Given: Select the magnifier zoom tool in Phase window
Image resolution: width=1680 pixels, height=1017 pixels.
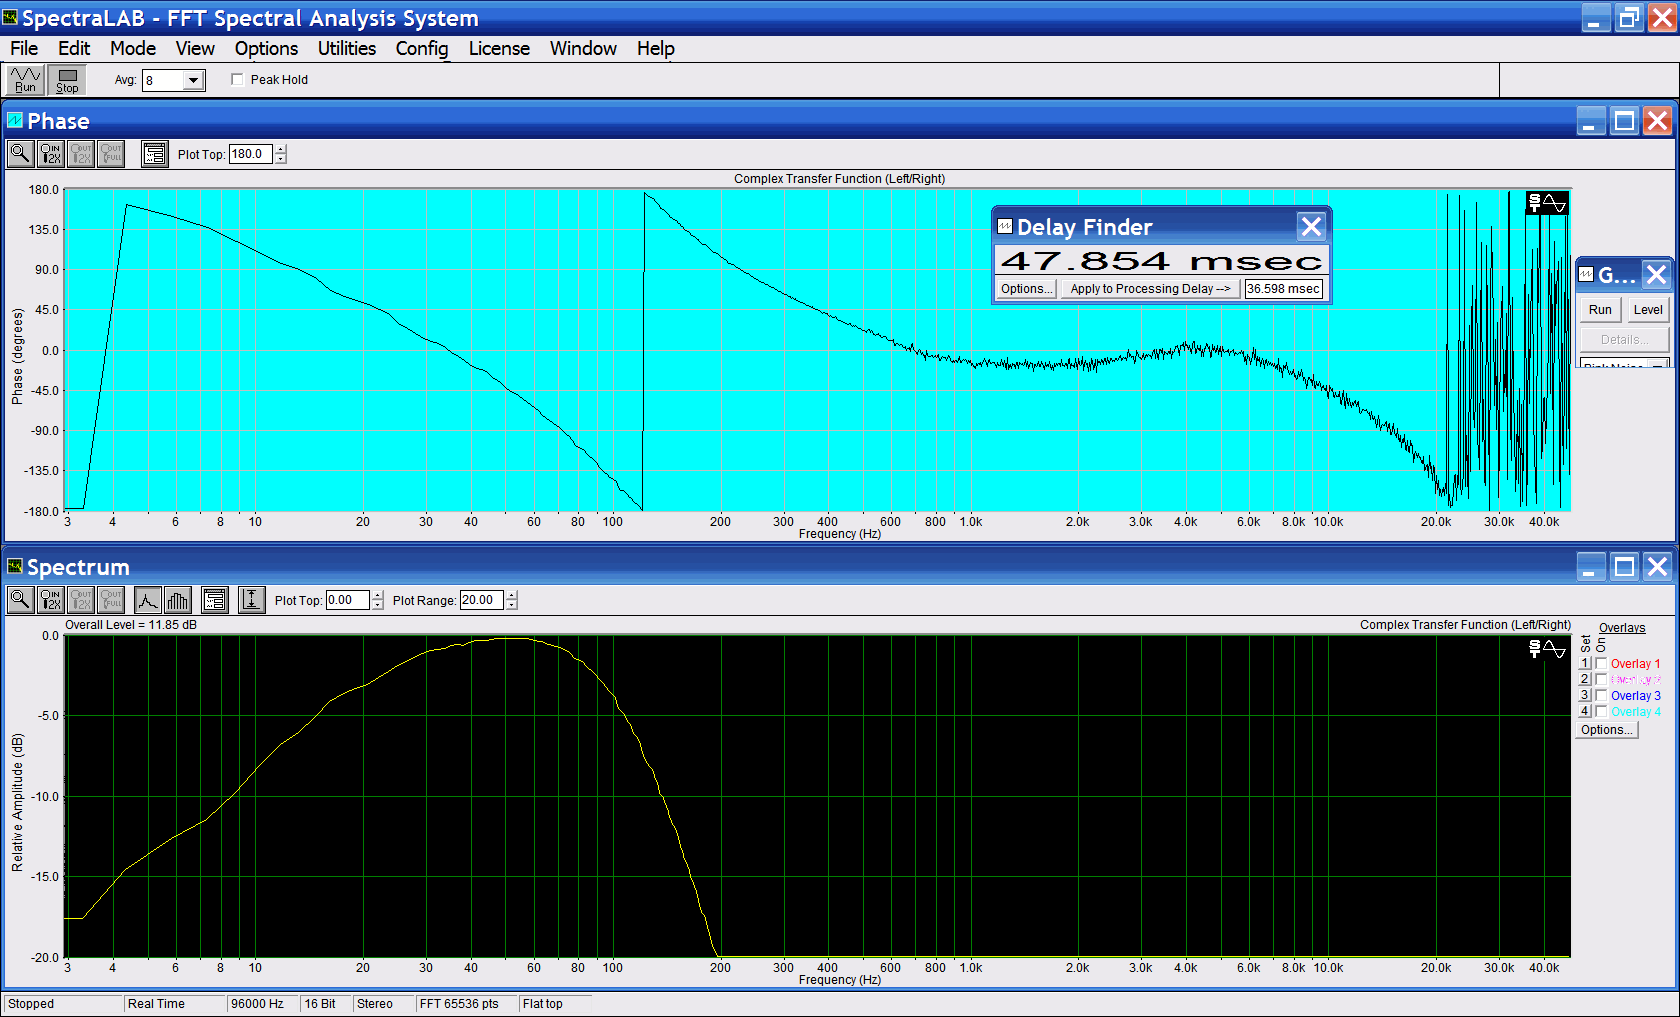Looking at the screenshot, I should [x=20, y=154].
